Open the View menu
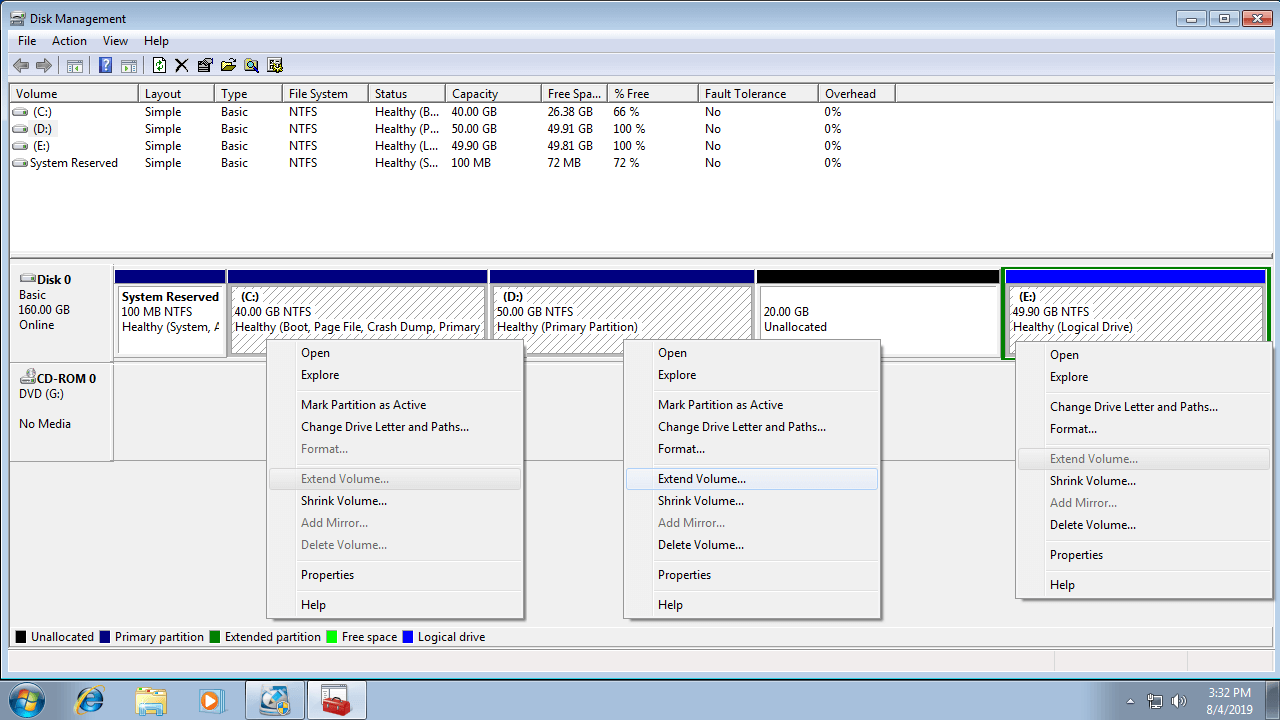This screenshot has width=1280, height=720. tap(115, 41)
